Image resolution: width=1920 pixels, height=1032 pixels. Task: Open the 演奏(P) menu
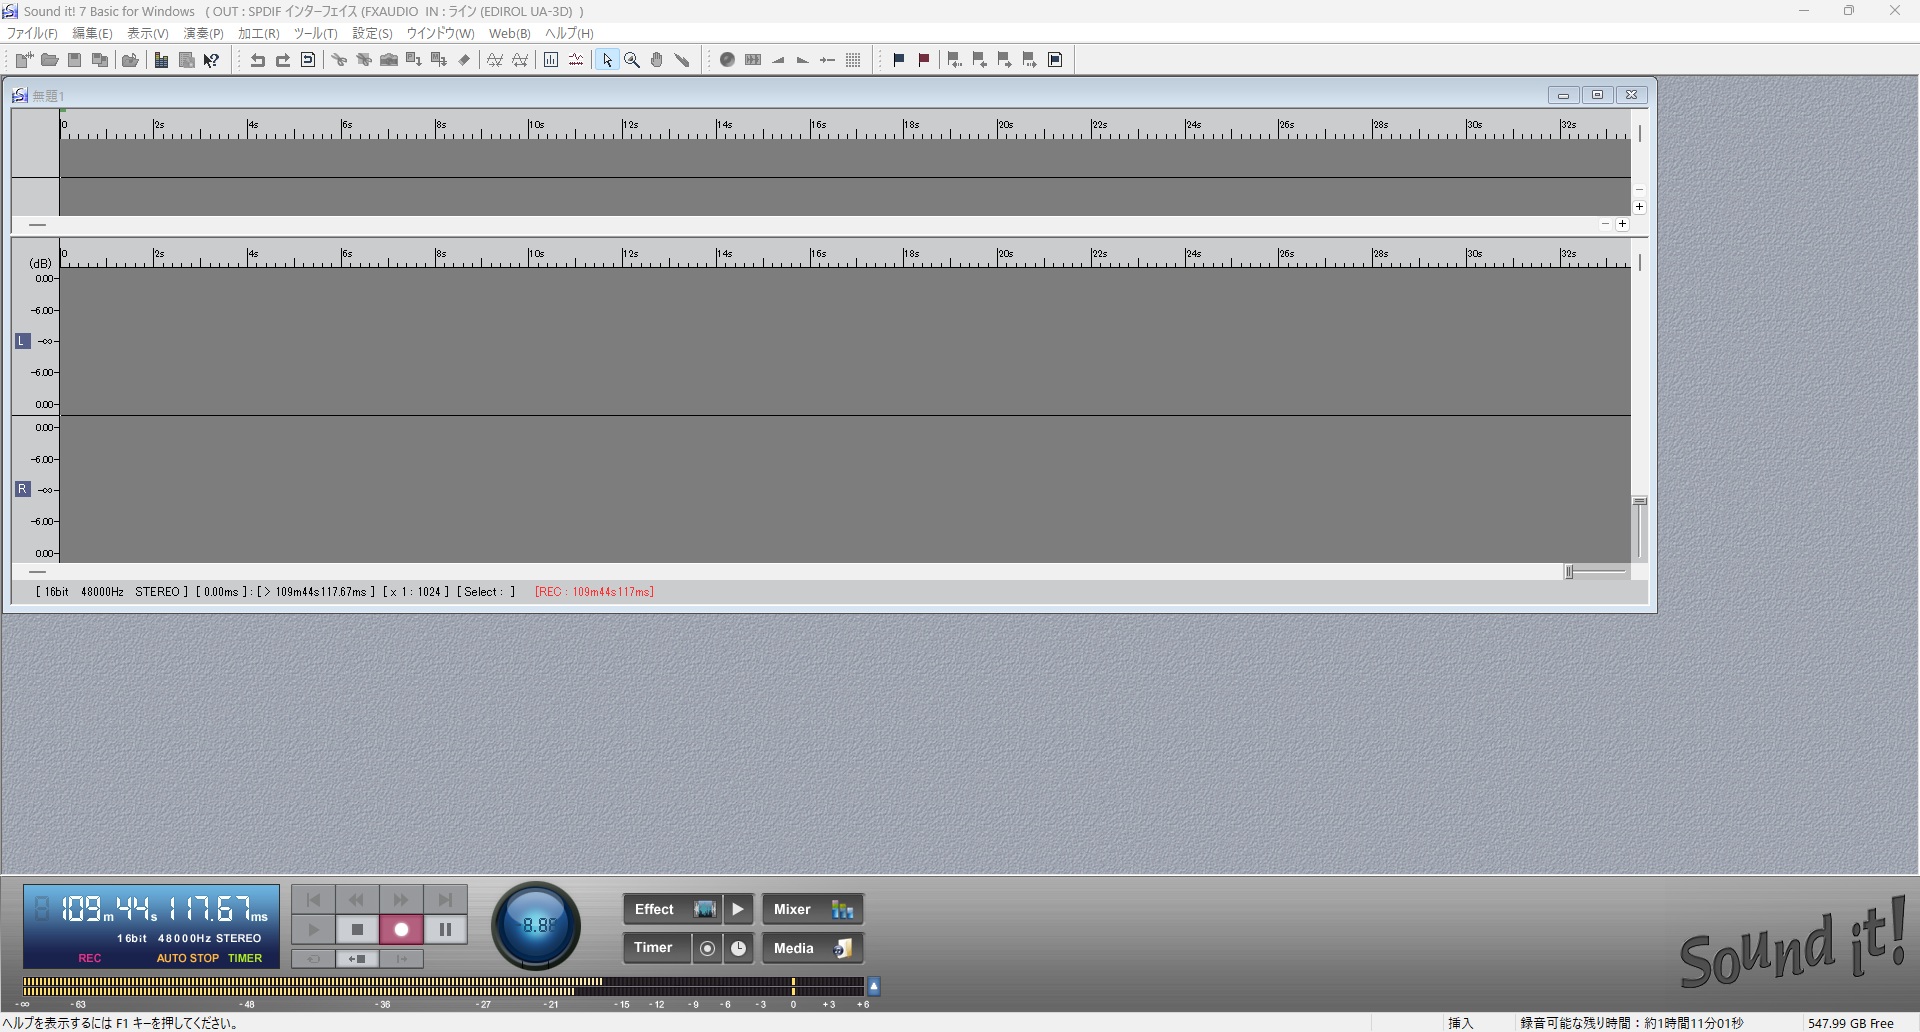pyautogui.click(x=203, y=33)
